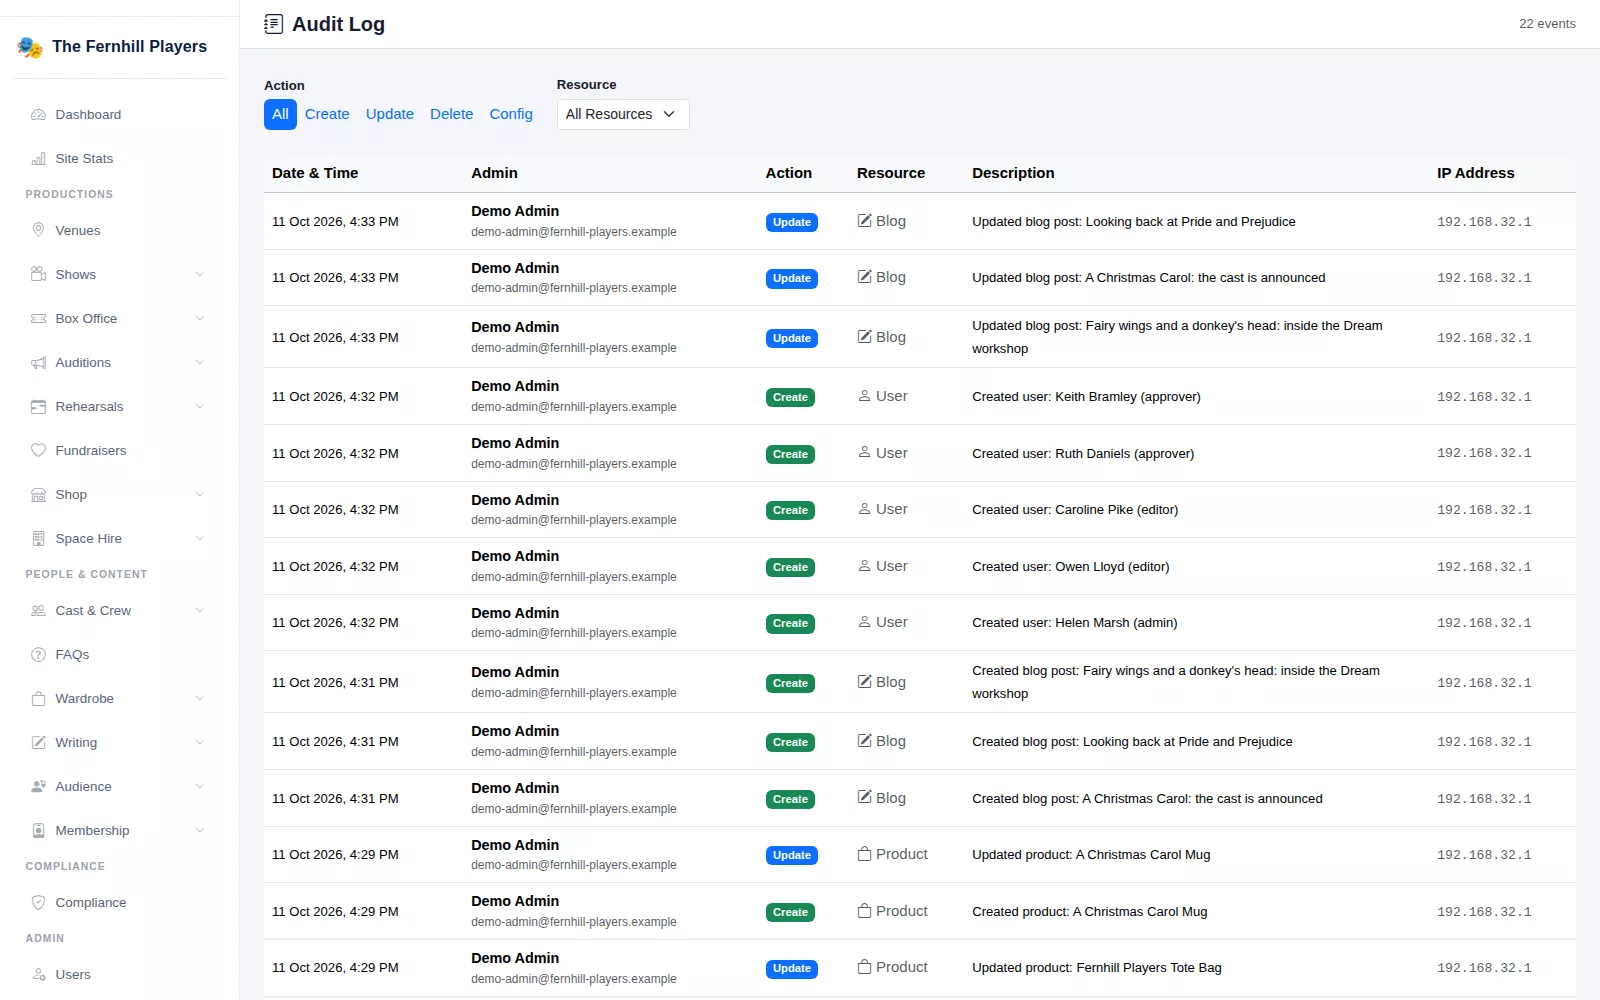
Task: Click the Date & Time column header
Action: click(x=315, y=173)
